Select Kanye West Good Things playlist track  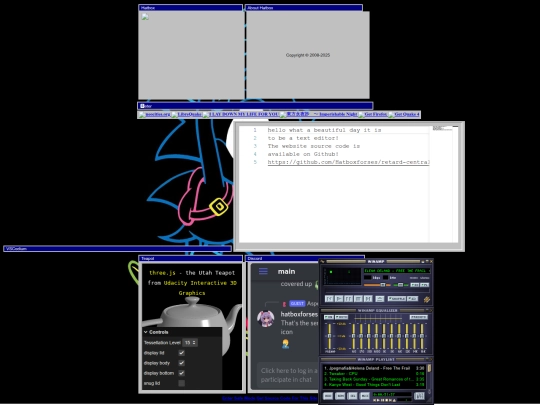pyautogui.click(x=374, y=385)
